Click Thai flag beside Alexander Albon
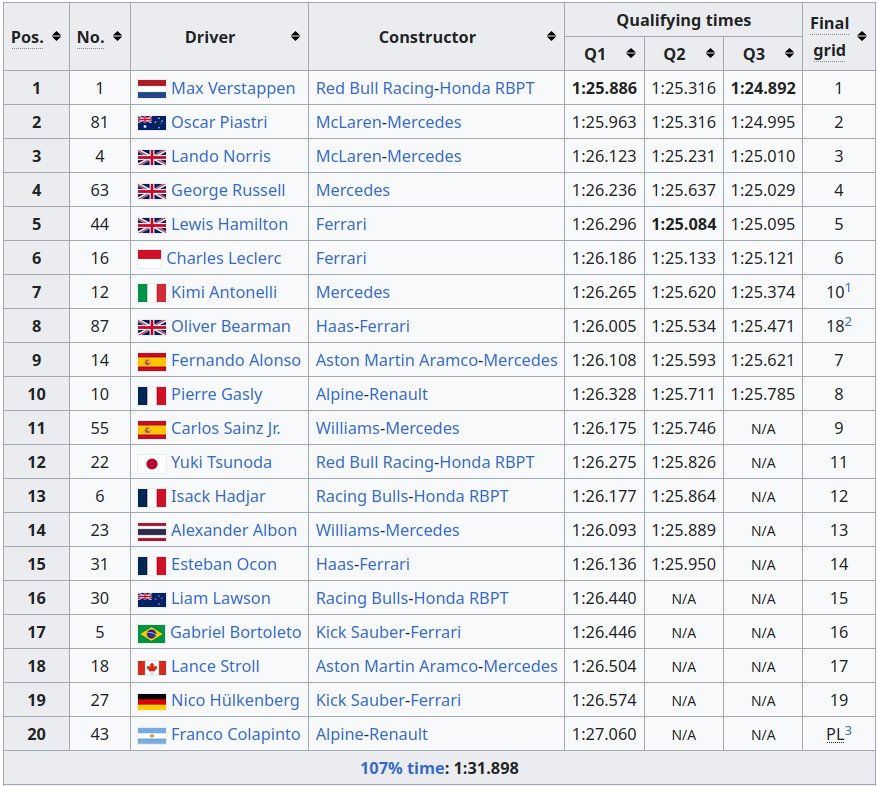This screenshot has height=786, width=878. coord(152,531)
